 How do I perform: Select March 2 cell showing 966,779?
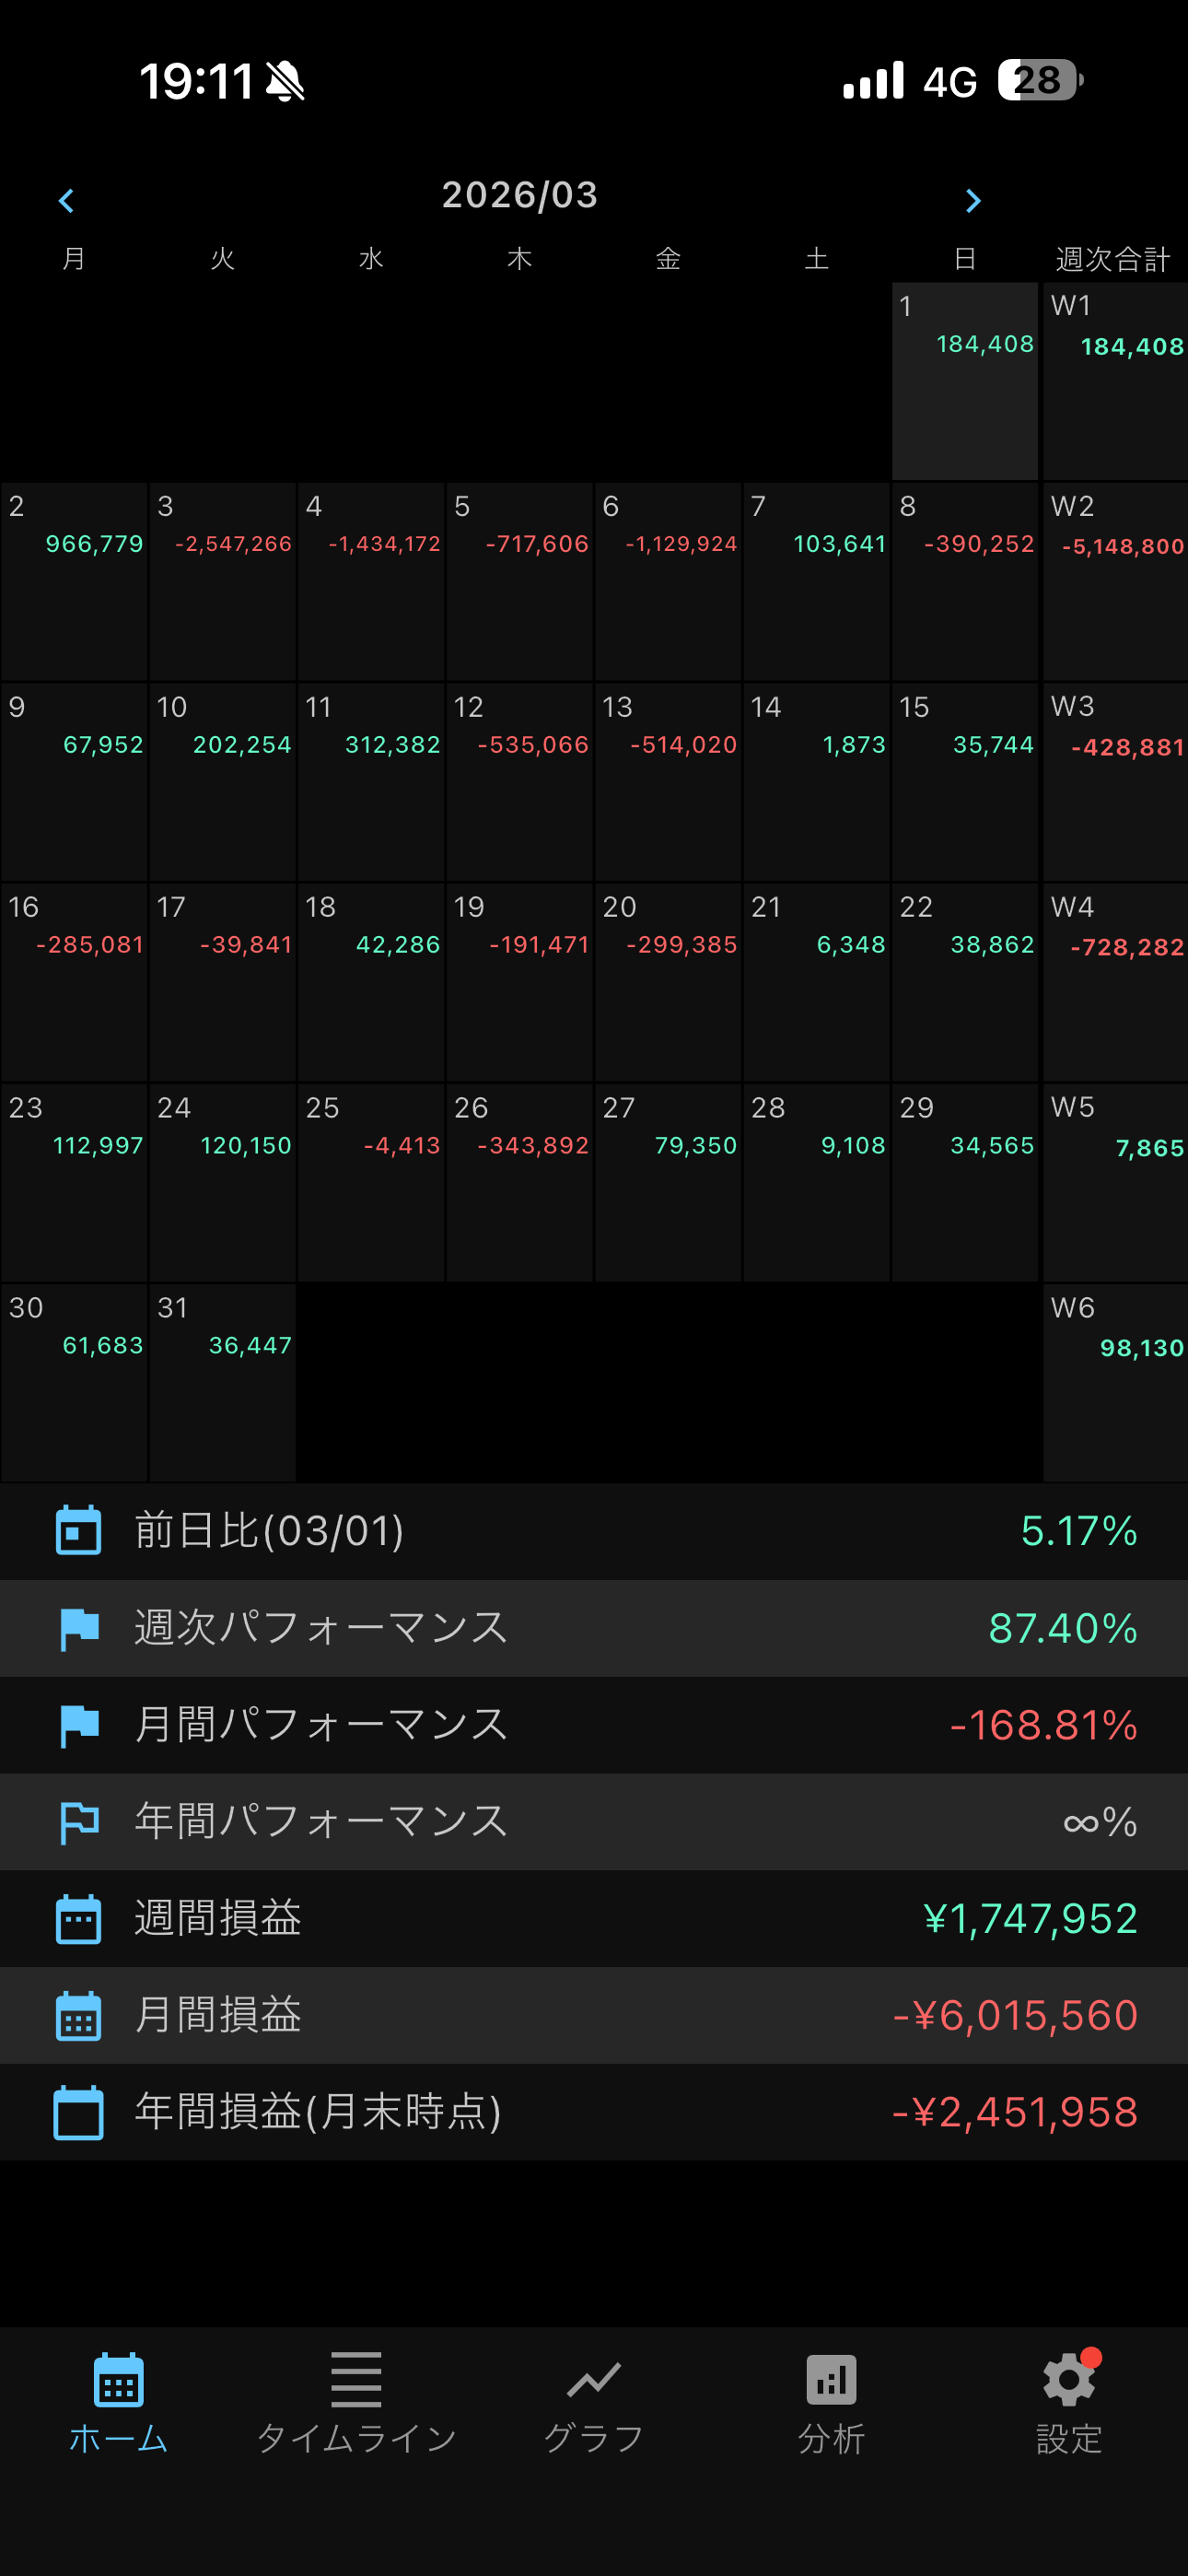[x=74, y=581]
